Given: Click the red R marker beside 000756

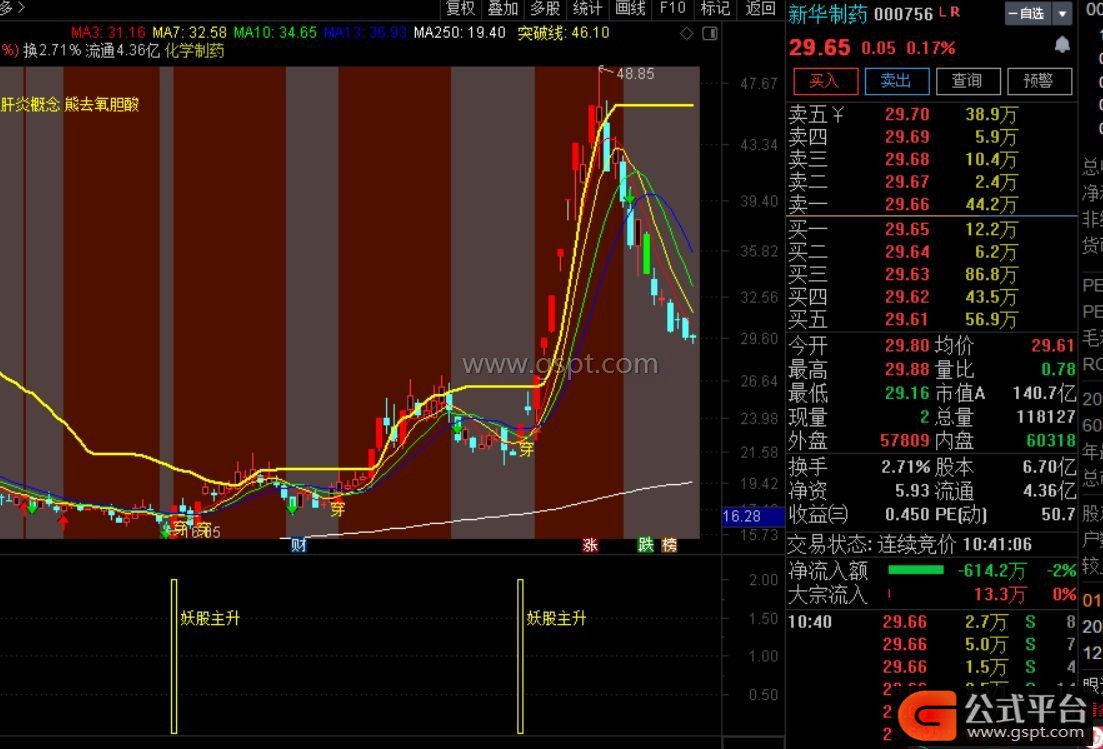Looking at the screenshot, I should [955, 12].
